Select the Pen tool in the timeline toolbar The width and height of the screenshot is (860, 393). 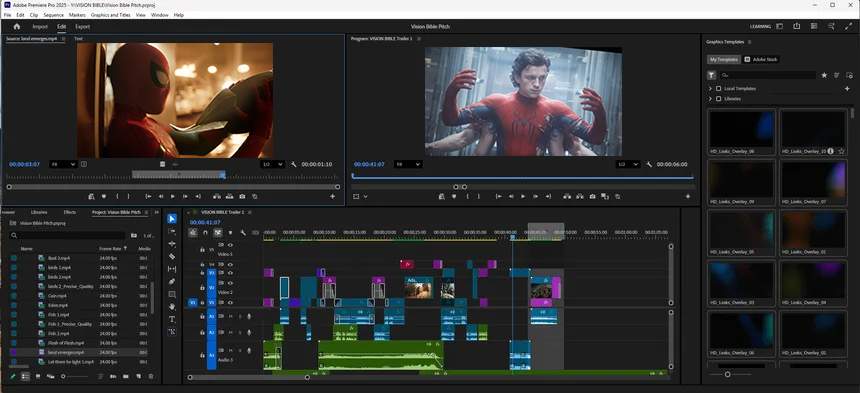point(172,281)
